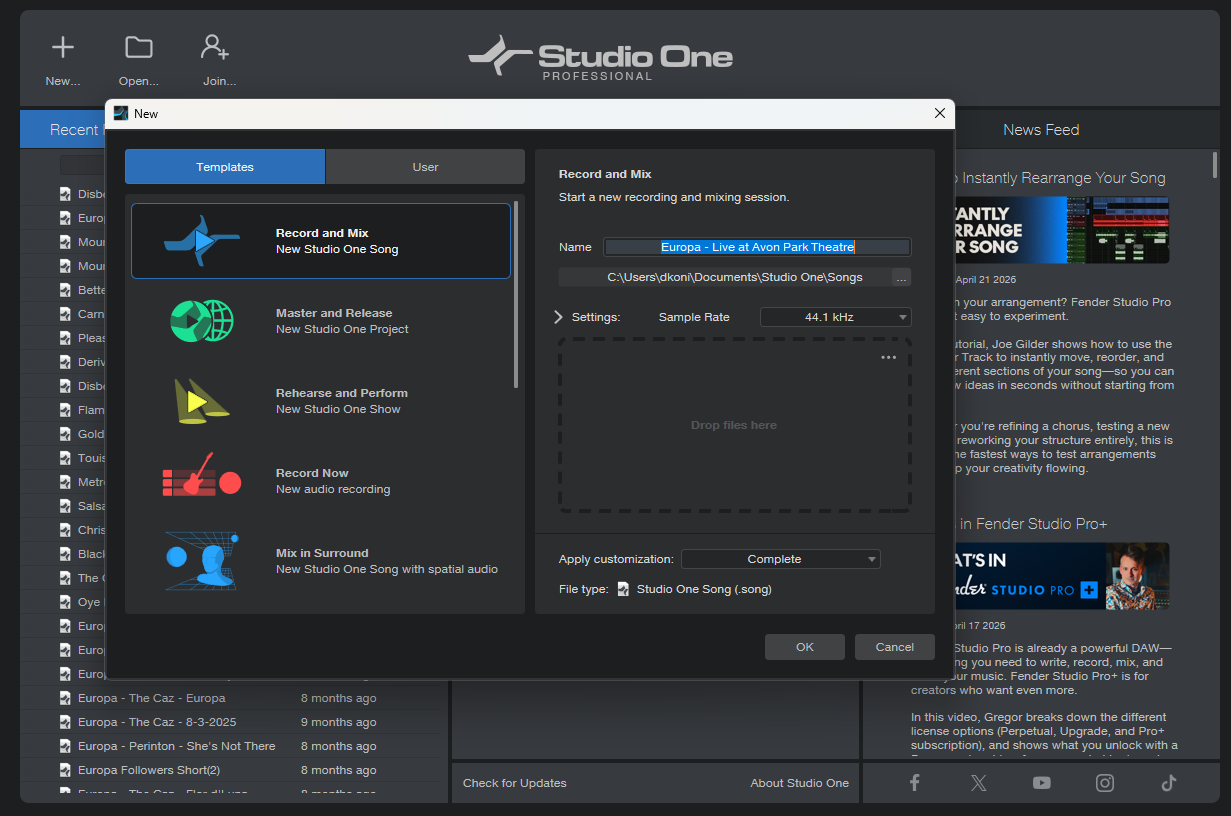The width and height of the screenshot is (1231, 816).
Task: Click the Open... folder icon
Action: [x=139, y=47]
